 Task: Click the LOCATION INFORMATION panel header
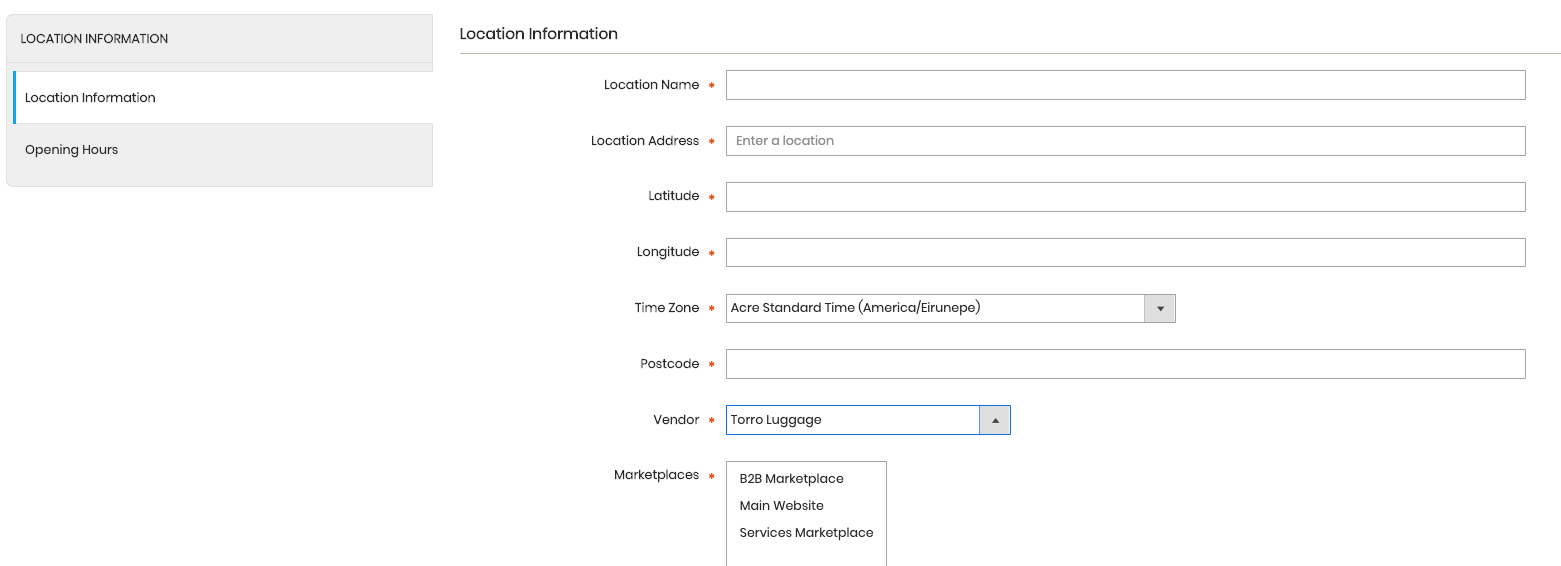click(x=220, y=39)
